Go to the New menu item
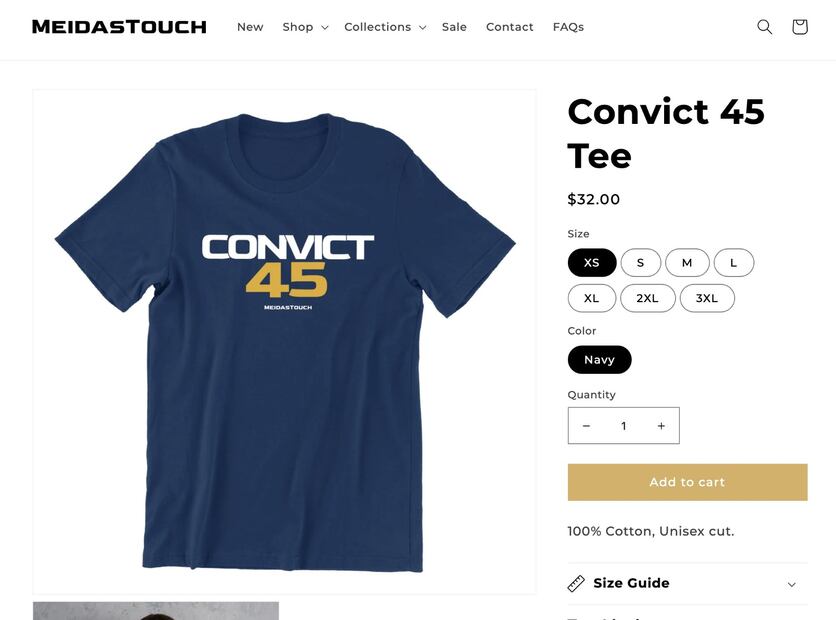 pos(250,27)
